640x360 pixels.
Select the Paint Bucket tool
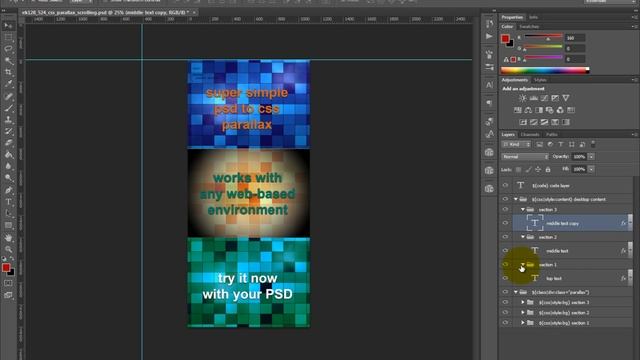(8, 155)
